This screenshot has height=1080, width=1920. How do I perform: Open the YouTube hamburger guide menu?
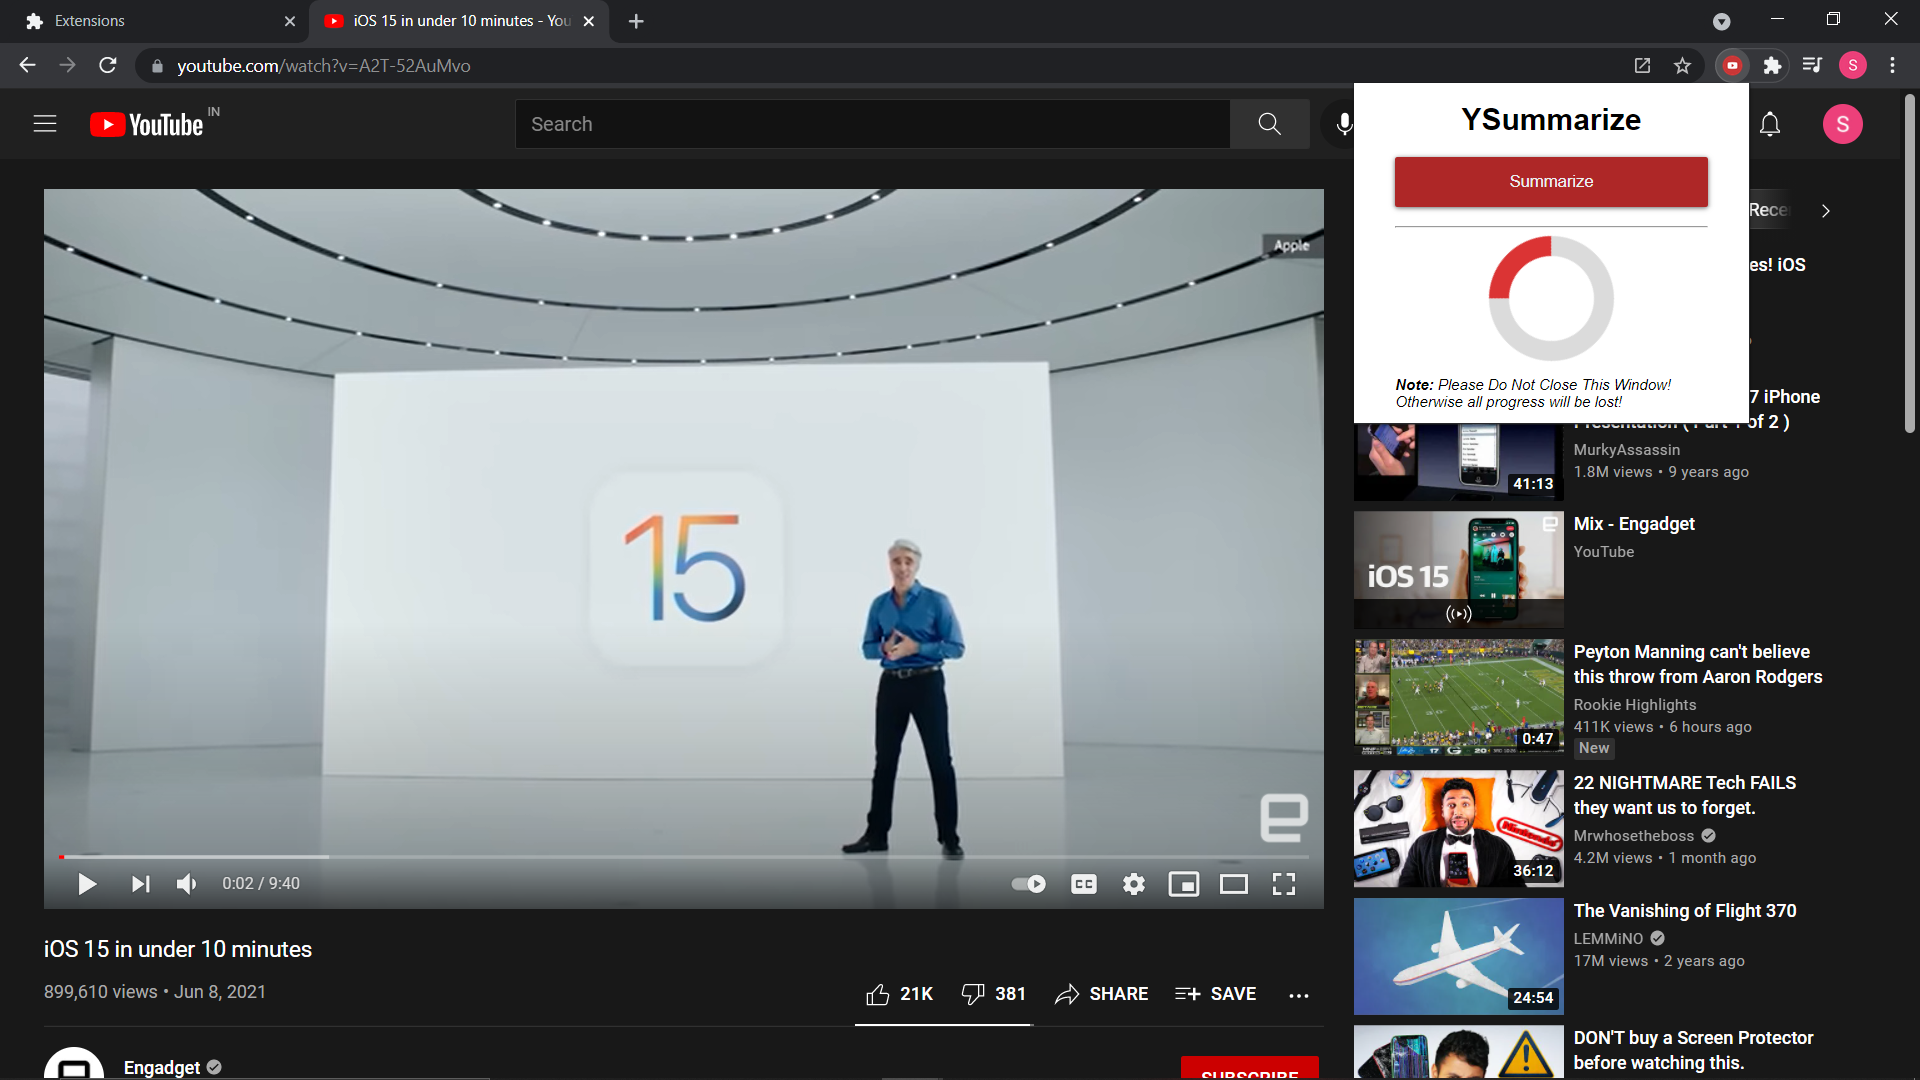(x=45, y=124)
